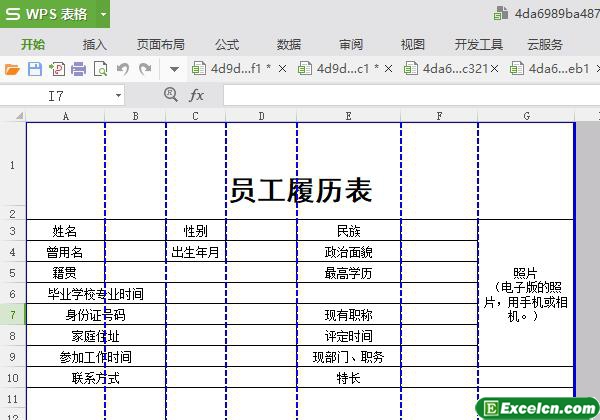Click the export to PDF icon
600x420 pixels.
click(x=57, y=69)
